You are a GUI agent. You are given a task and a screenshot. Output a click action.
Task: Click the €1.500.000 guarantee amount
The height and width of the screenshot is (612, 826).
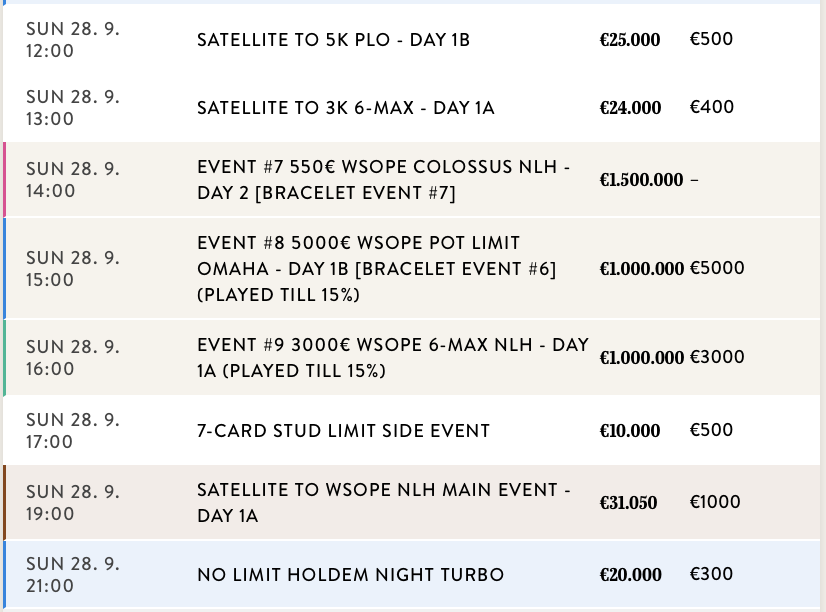[641, 180]
